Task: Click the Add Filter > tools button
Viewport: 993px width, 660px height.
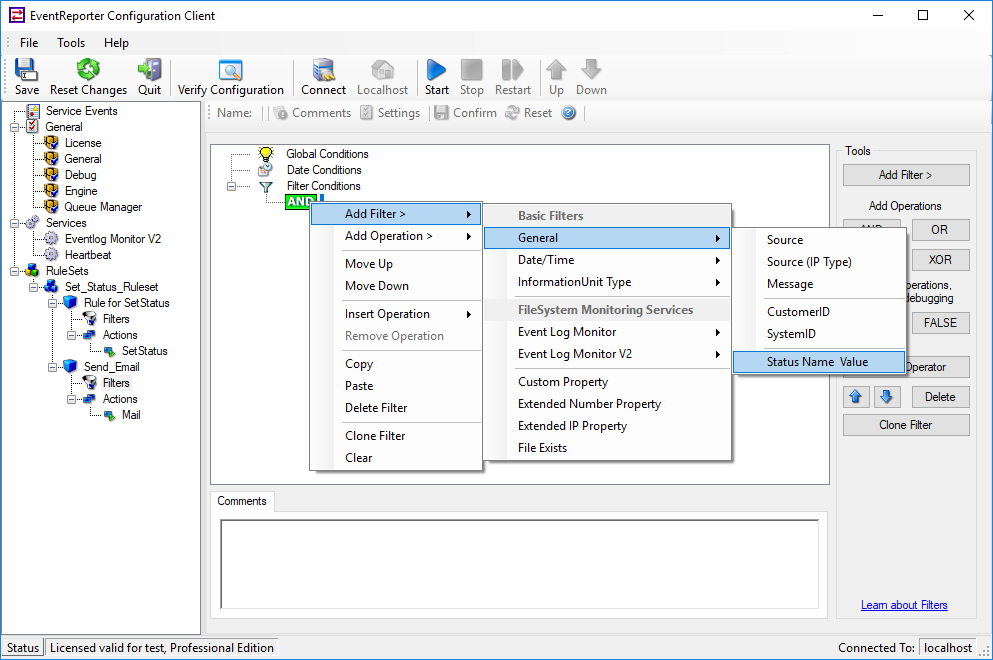Action: coord(906,175)
